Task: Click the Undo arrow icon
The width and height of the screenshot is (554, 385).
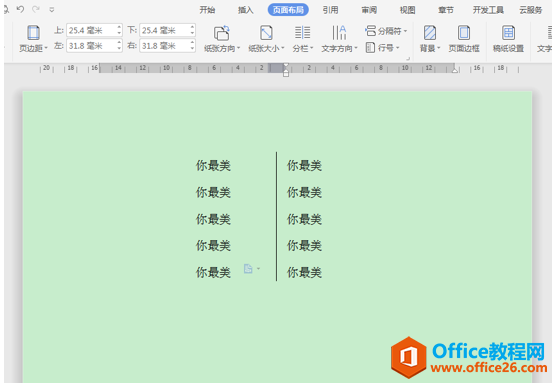Action: click(20, 9)
